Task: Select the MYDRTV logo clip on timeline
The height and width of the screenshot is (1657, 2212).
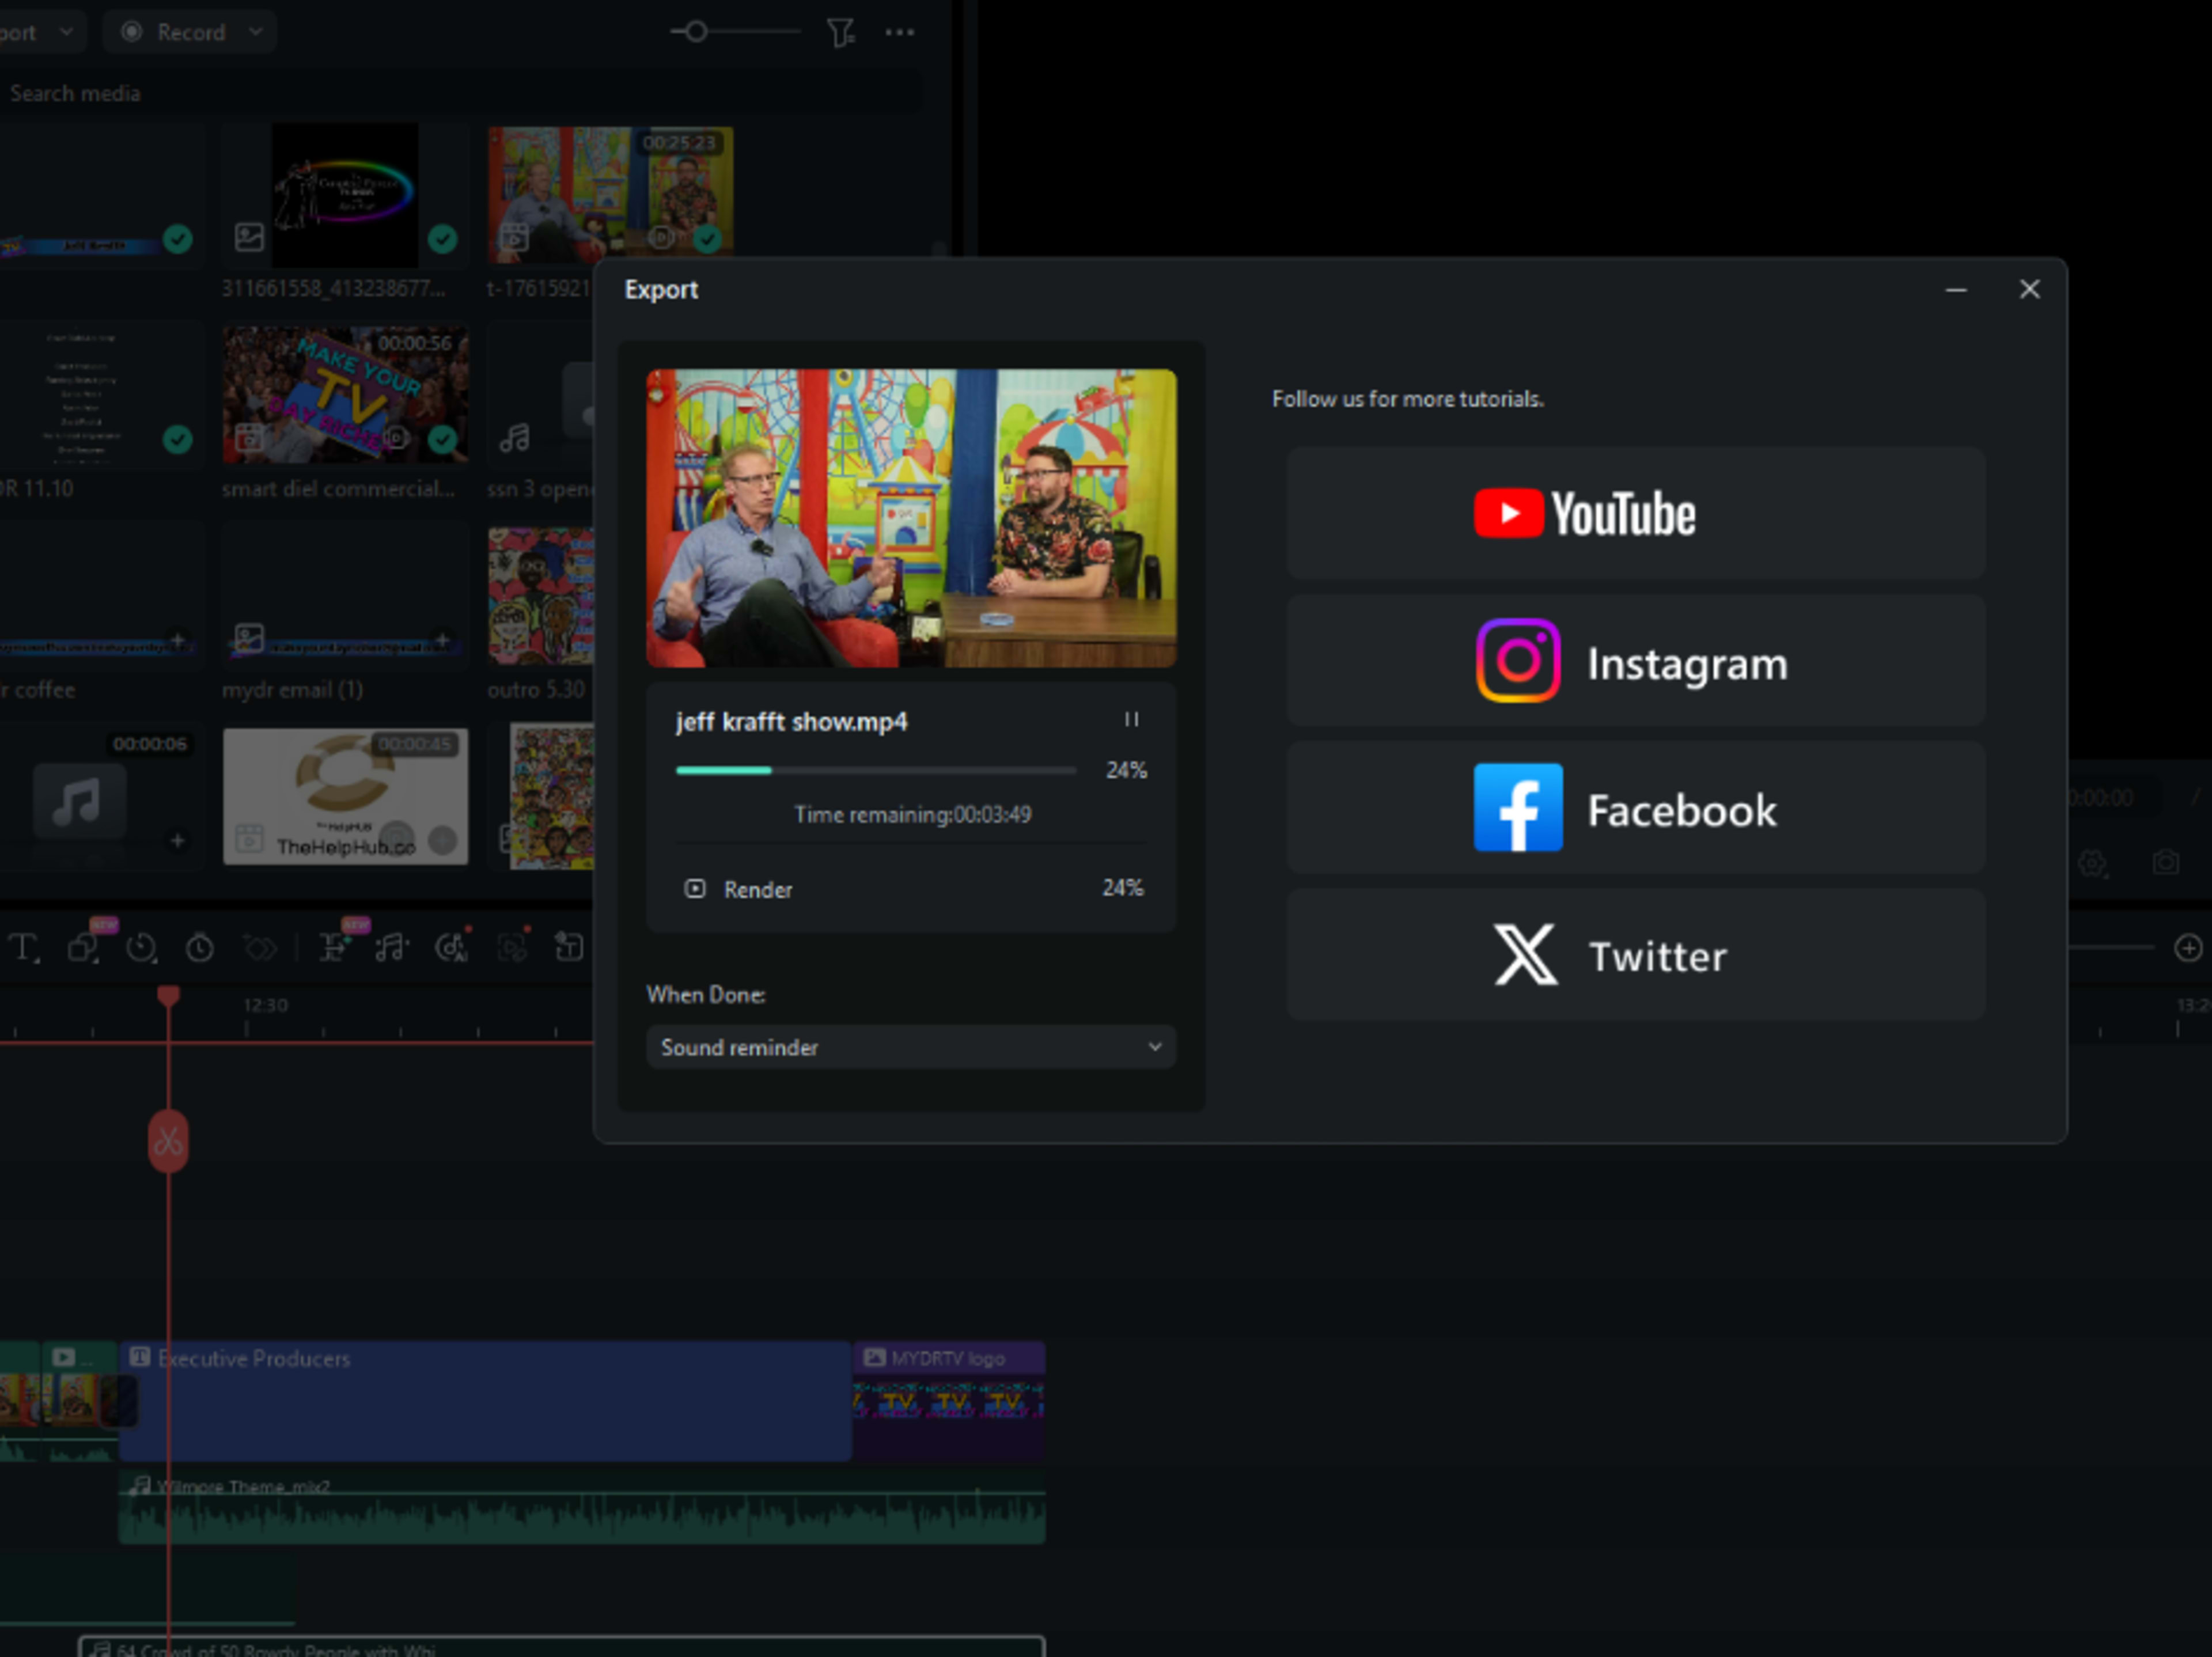Action: point(949,1401)
